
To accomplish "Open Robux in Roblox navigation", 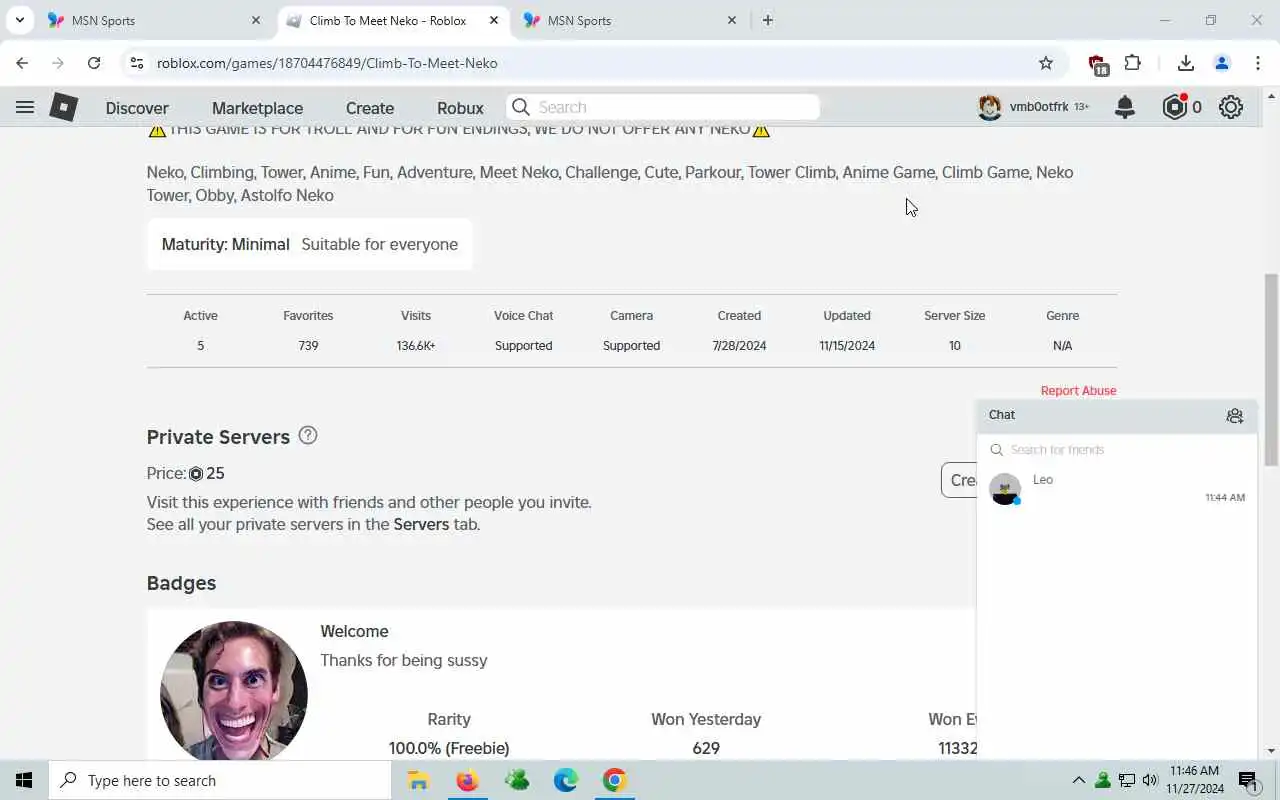I will point(460,108).
